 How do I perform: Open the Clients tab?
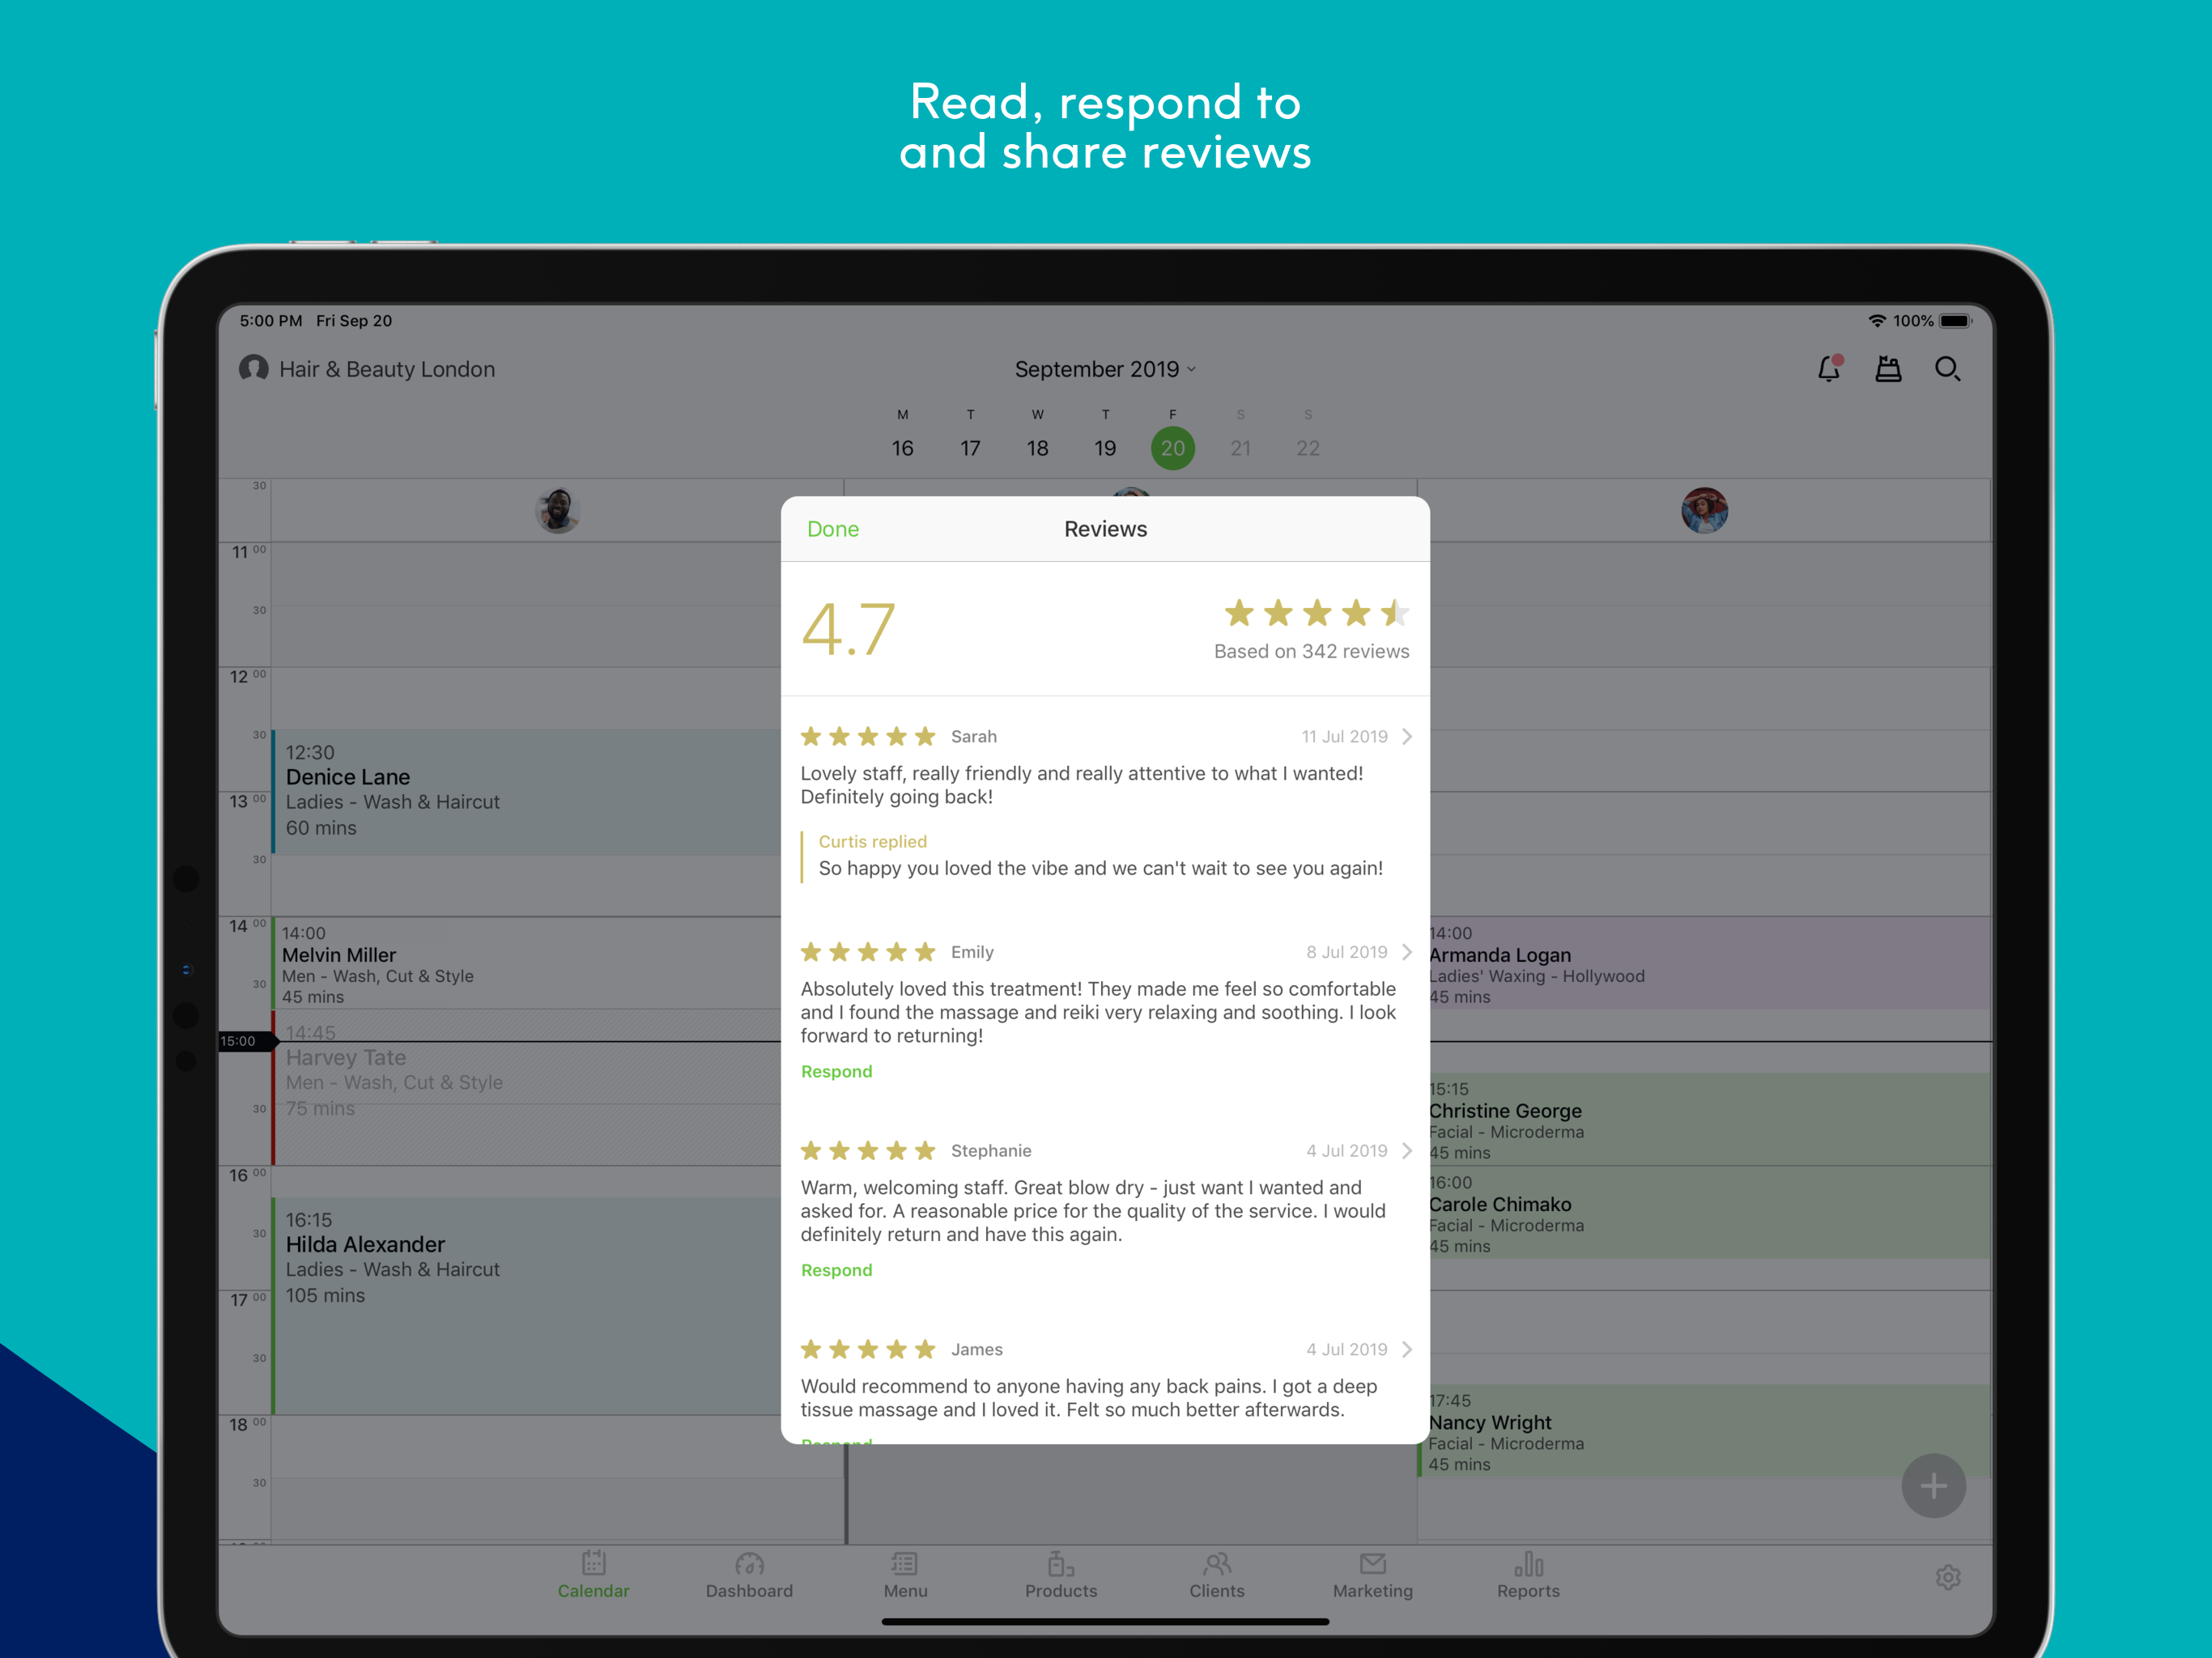coord(1217,1575)
